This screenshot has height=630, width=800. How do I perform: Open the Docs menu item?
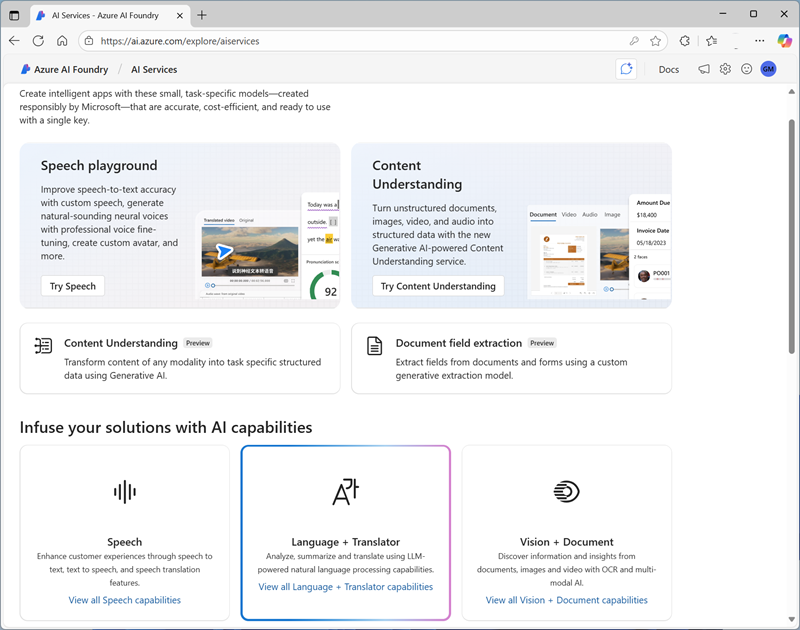[668, 69]
